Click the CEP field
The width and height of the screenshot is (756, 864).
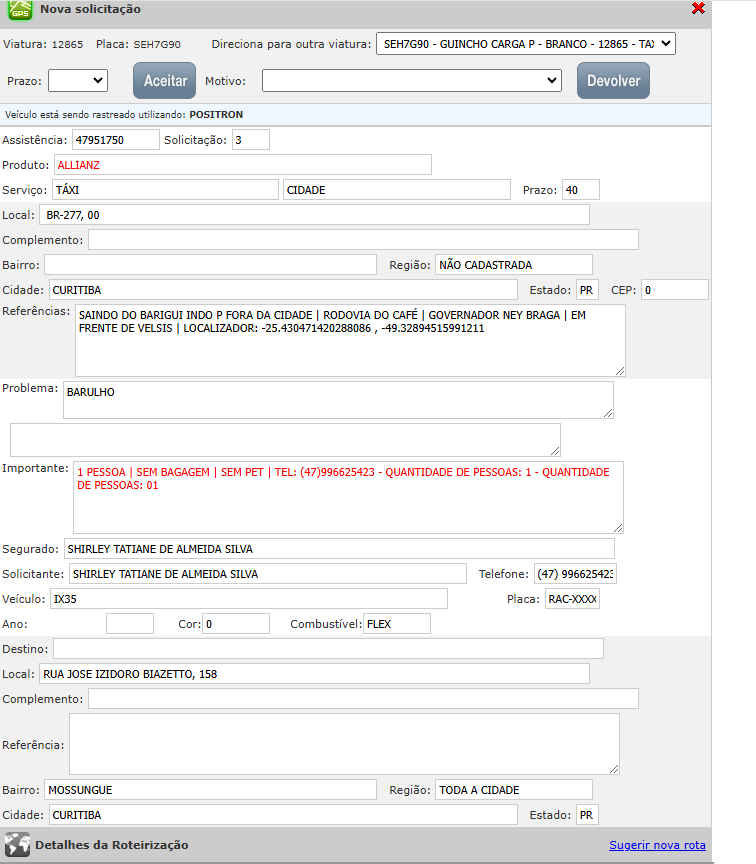click(x=675, y=290)
